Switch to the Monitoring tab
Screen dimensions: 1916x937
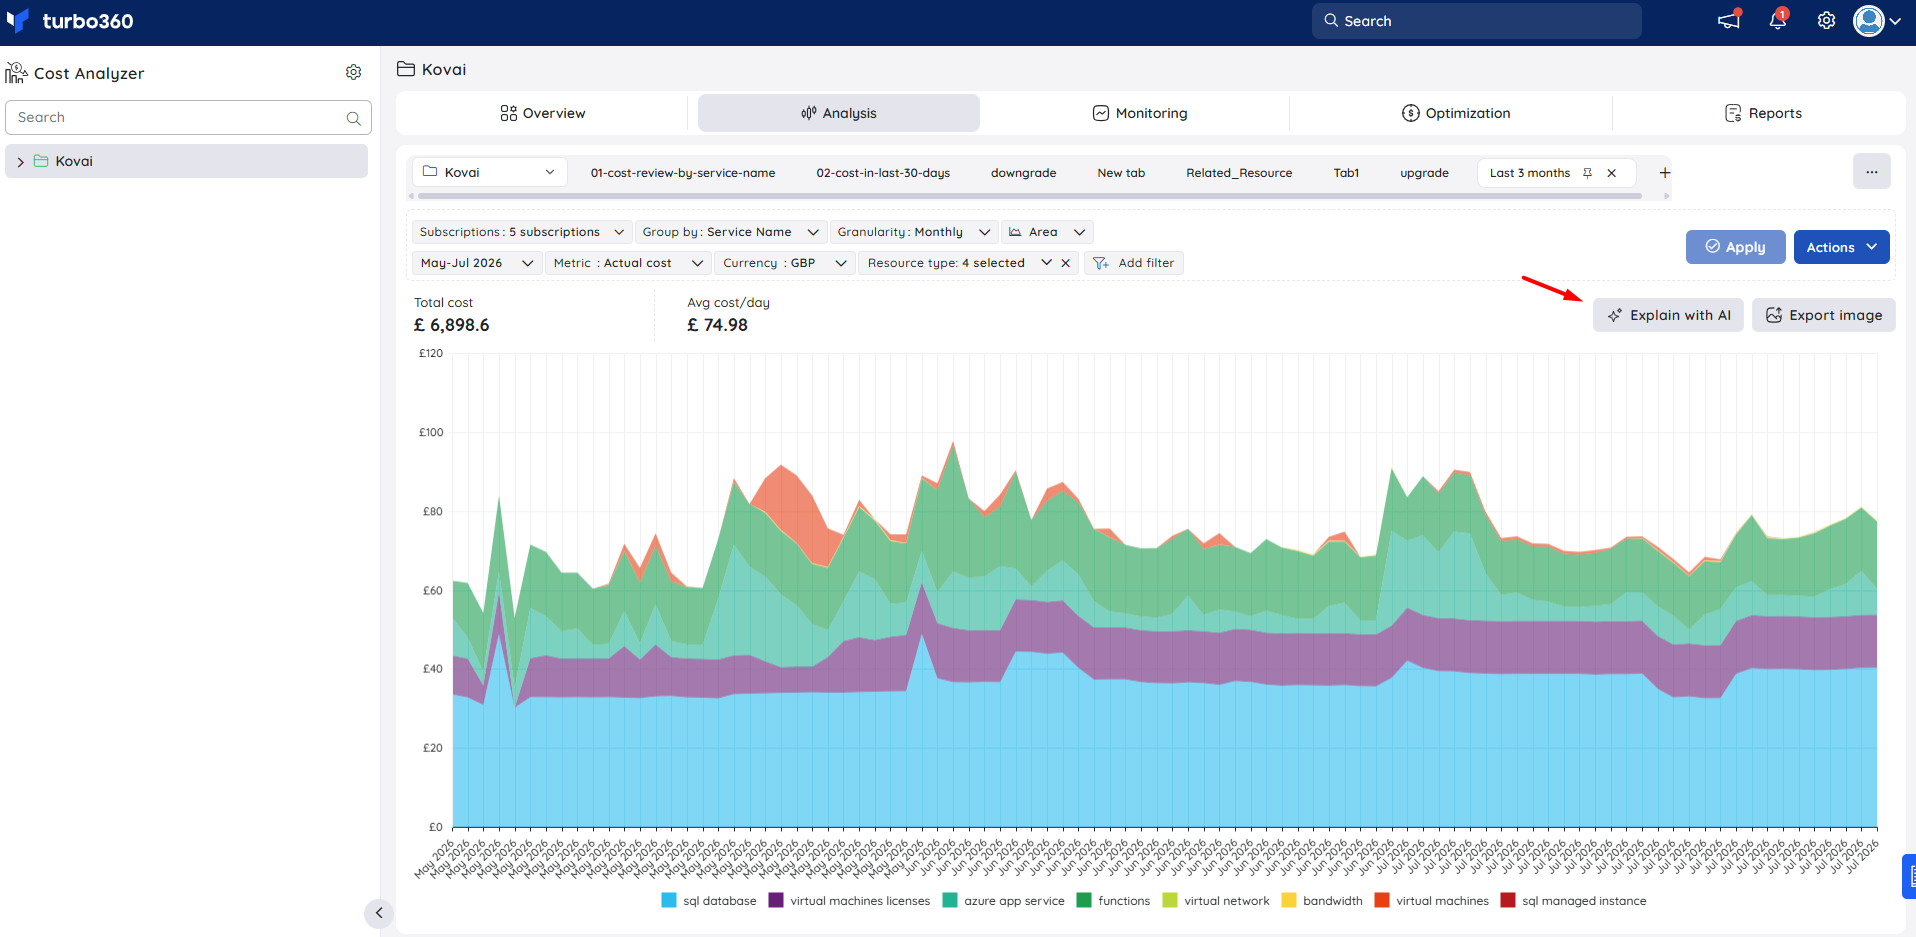[x=1140, y=113]
